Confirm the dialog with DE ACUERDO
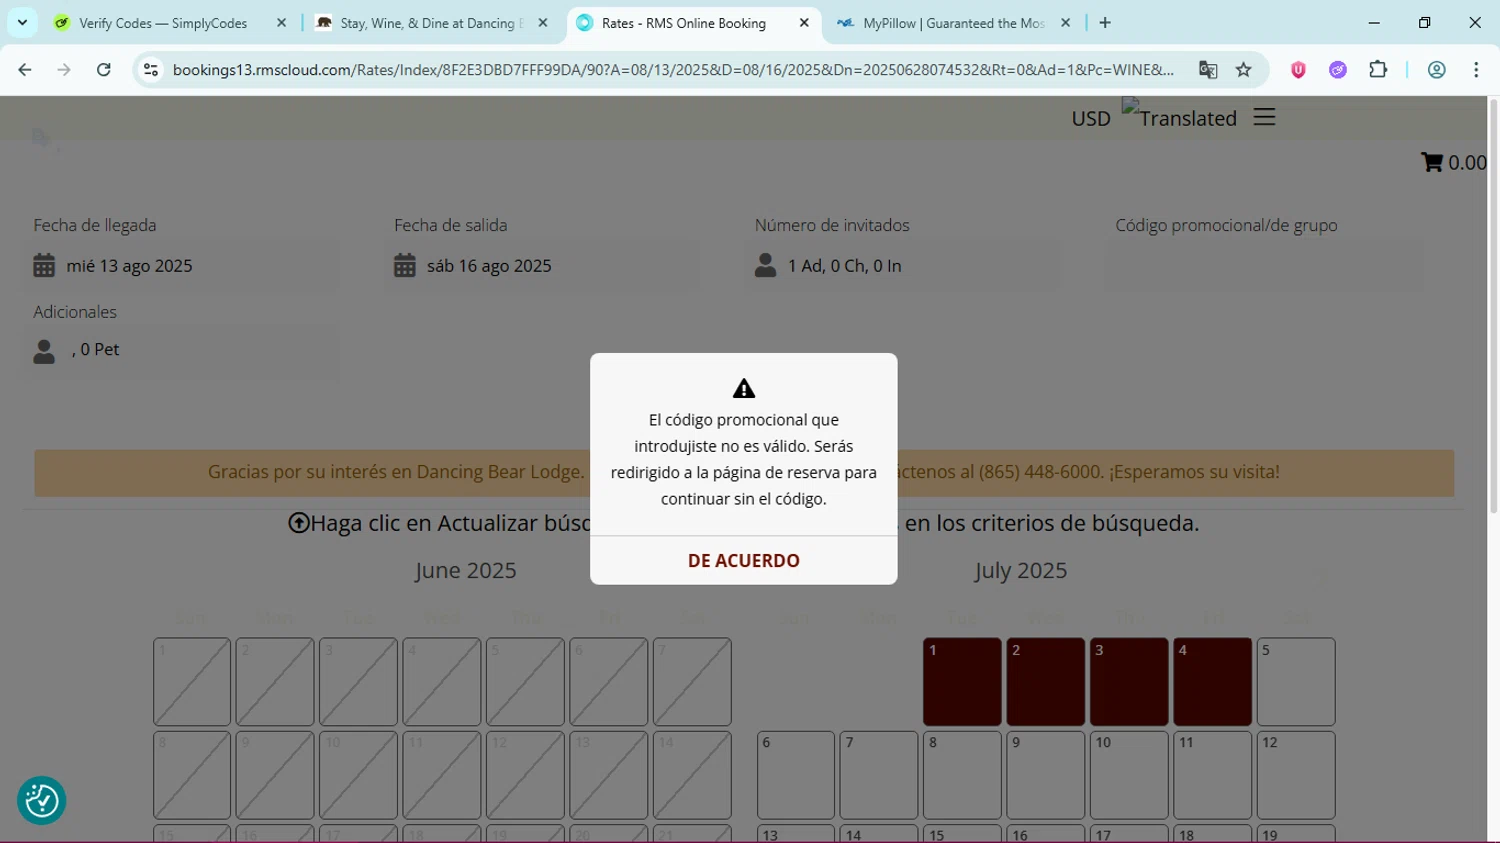The image size is (1500, 843). [743, 560]
